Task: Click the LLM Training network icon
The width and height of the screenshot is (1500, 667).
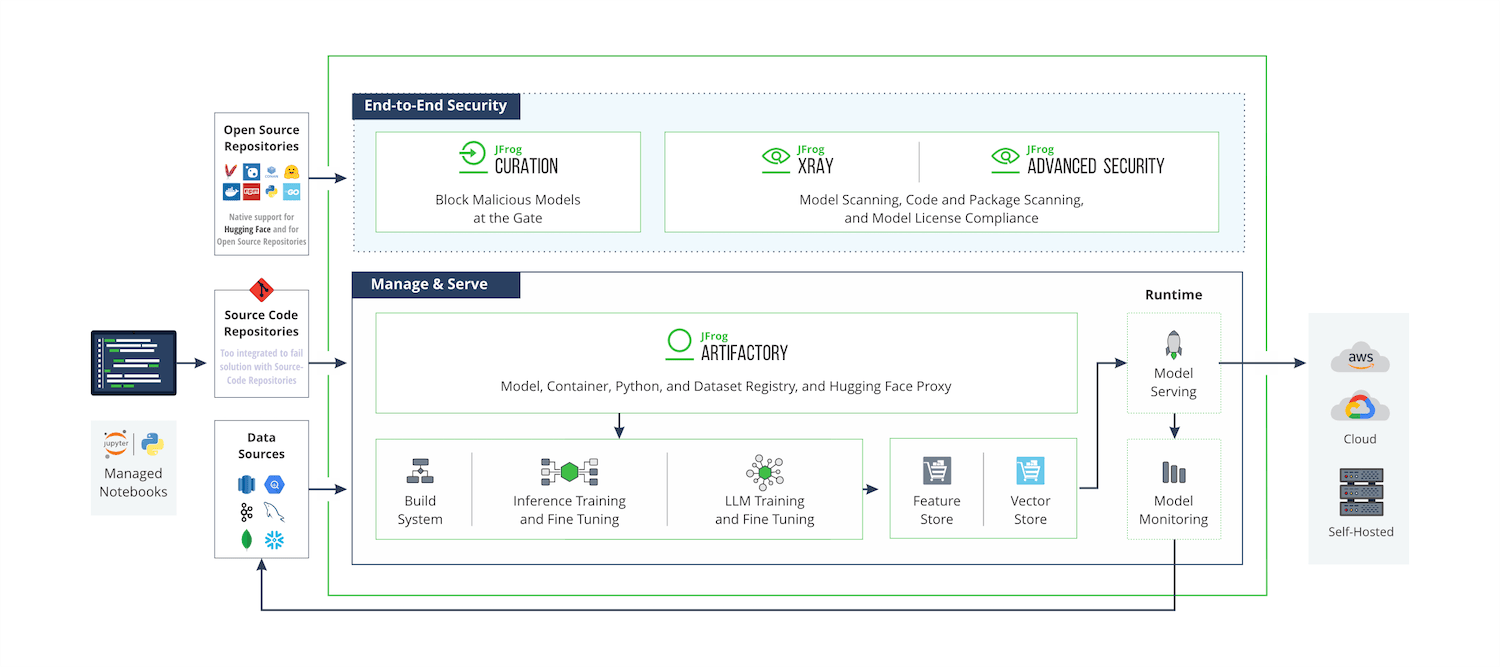Action: click(x=764, y=471)
